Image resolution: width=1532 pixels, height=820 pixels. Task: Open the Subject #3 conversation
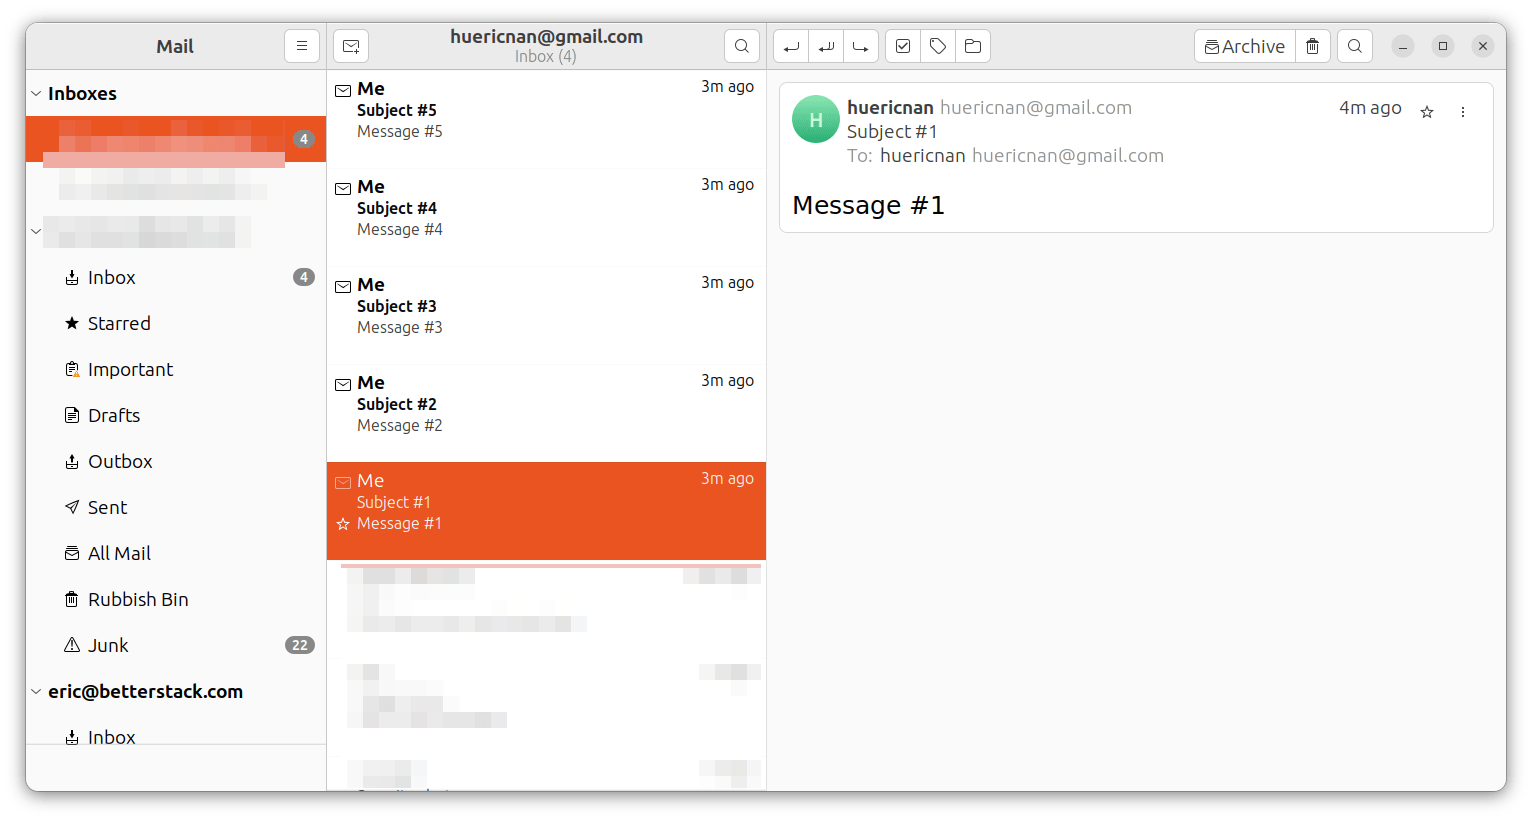tap(546, 315)
